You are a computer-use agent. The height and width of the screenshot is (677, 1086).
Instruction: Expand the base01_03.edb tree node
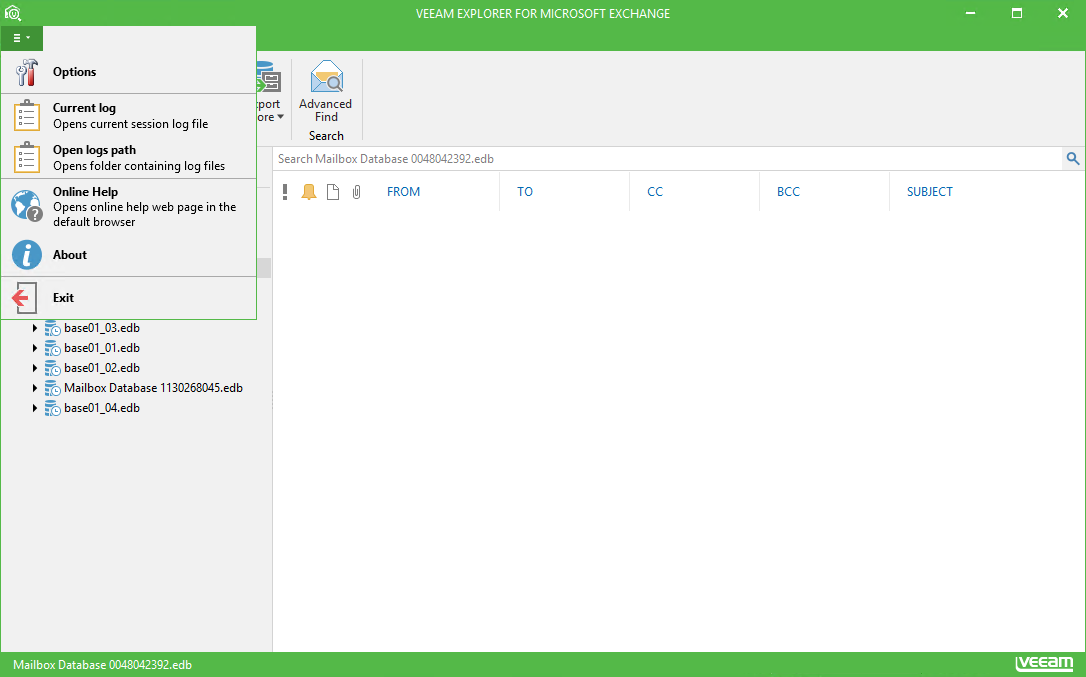tap(35, 328)
